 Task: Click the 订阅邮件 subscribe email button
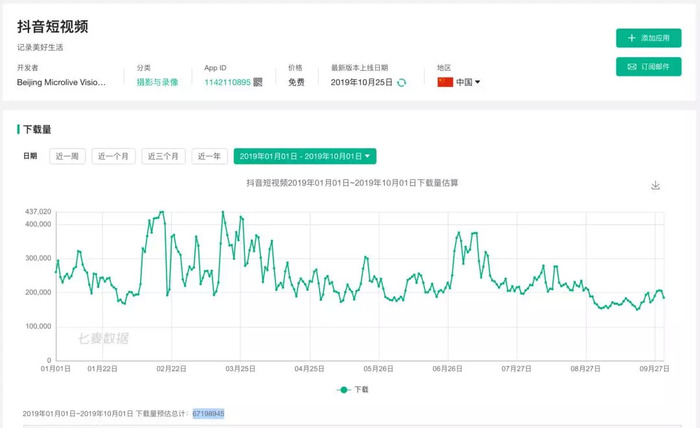(x=648, y=66)
